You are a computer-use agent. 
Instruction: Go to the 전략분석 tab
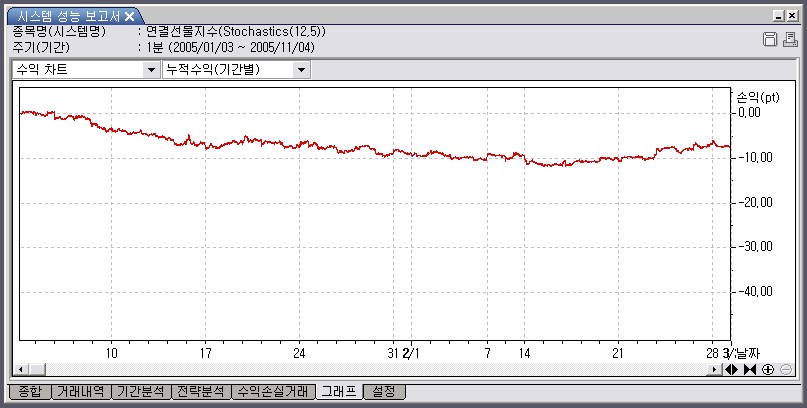point(199,391)
